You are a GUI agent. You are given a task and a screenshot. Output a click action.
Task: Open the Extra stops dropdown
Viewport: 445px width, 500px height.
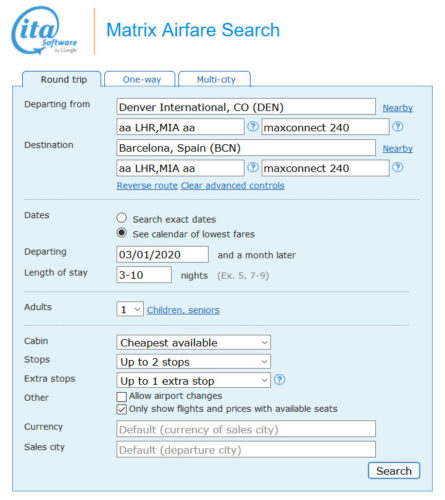pos(193,380)
